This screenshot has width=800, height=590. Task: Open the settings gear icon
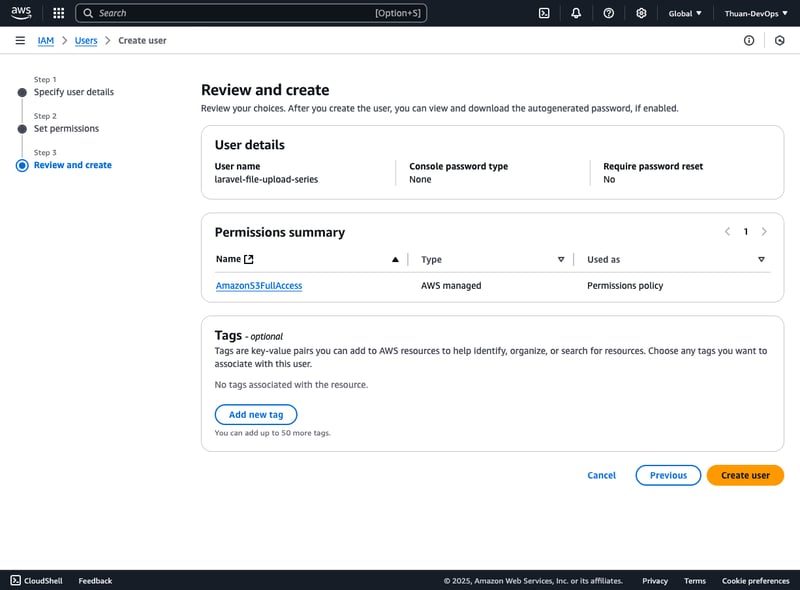pos(641,13)
